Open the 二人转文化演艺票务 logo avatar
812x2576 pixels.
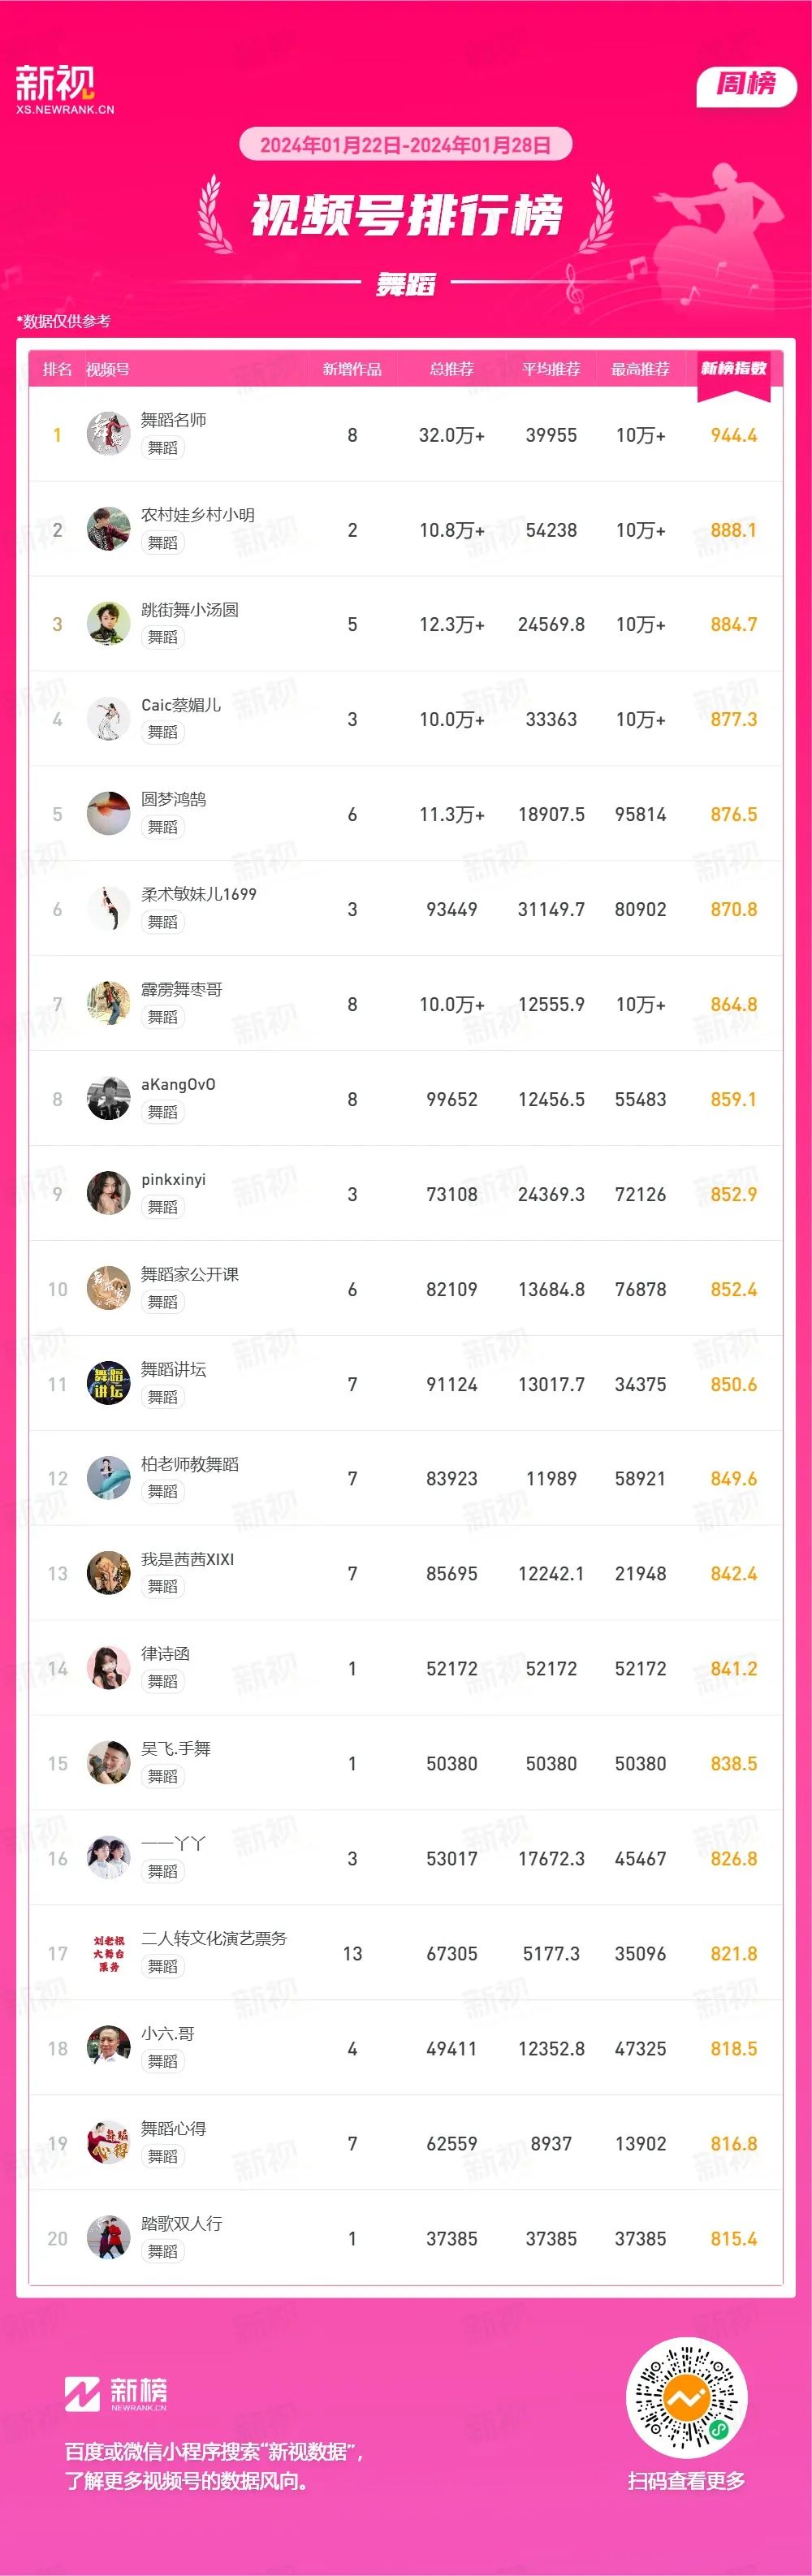coord(108,1953)
